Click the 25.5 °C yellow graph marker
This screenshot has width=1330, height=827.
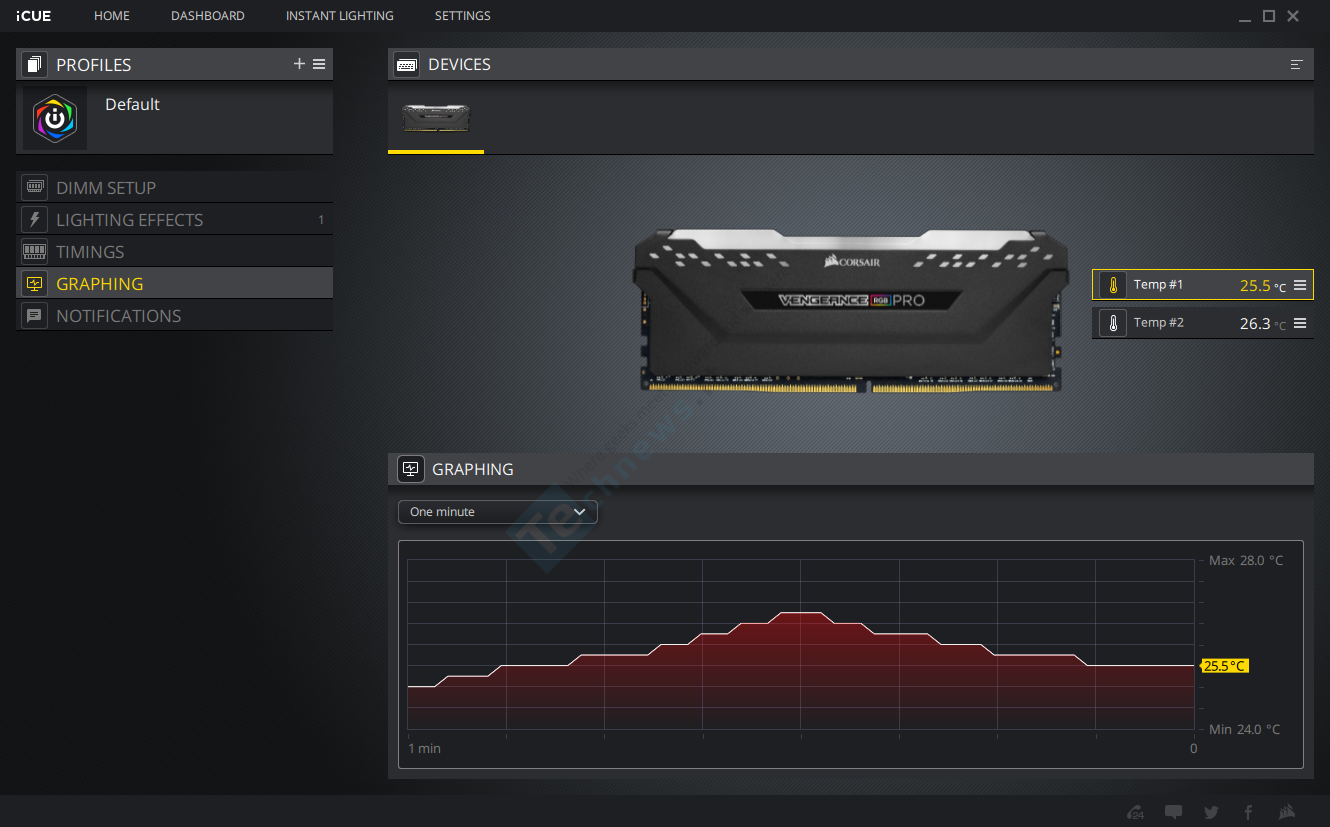[1224, 666]
